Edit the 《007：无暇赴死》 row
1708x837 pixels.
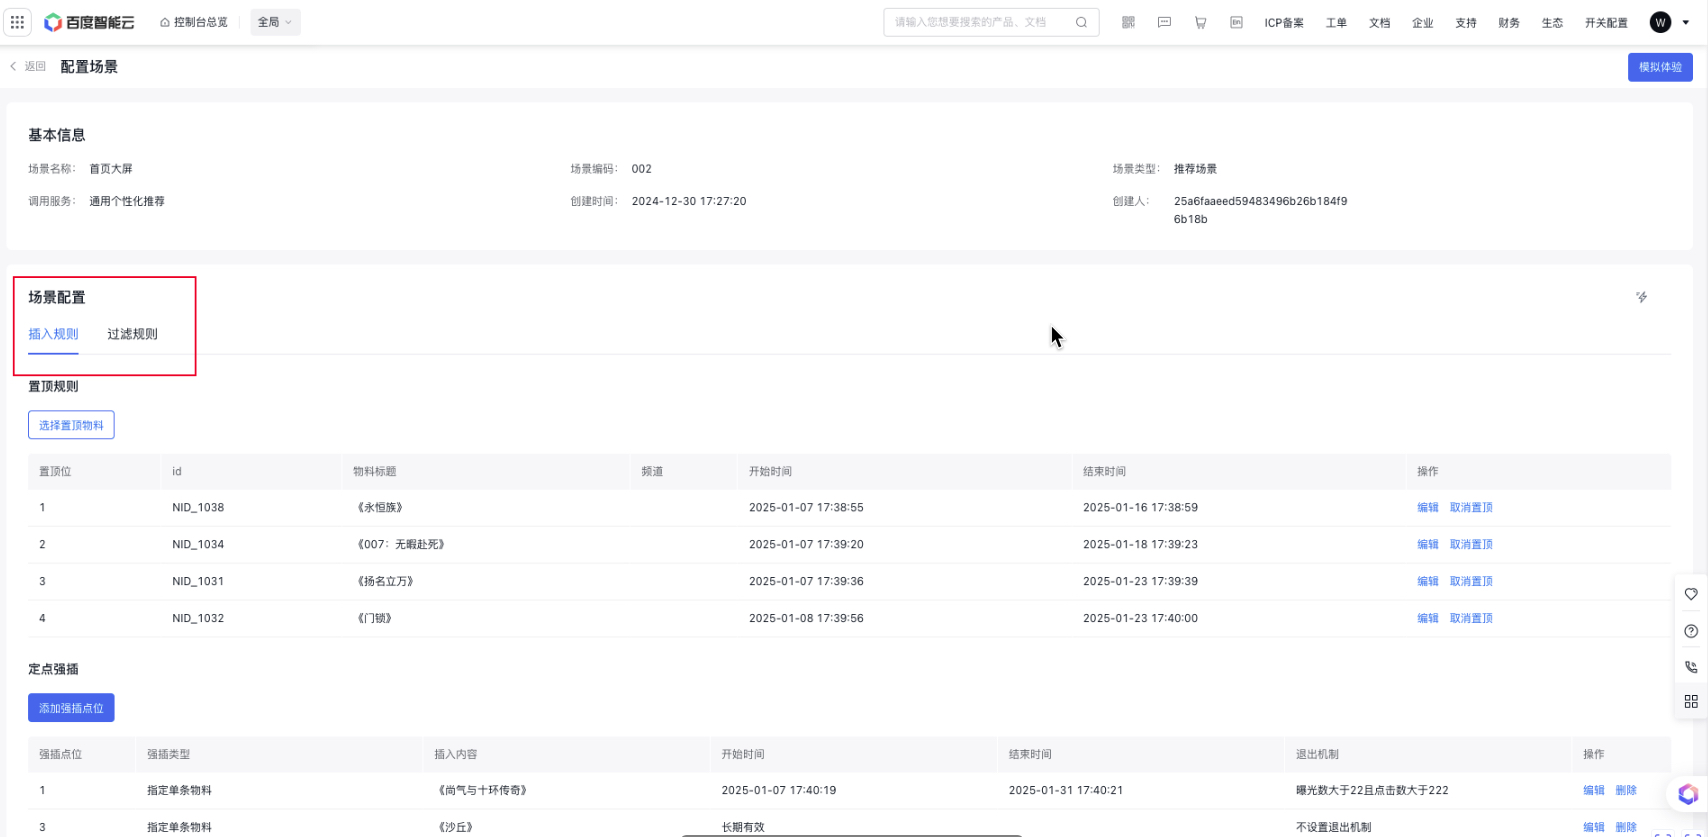tap(1427, 544)
